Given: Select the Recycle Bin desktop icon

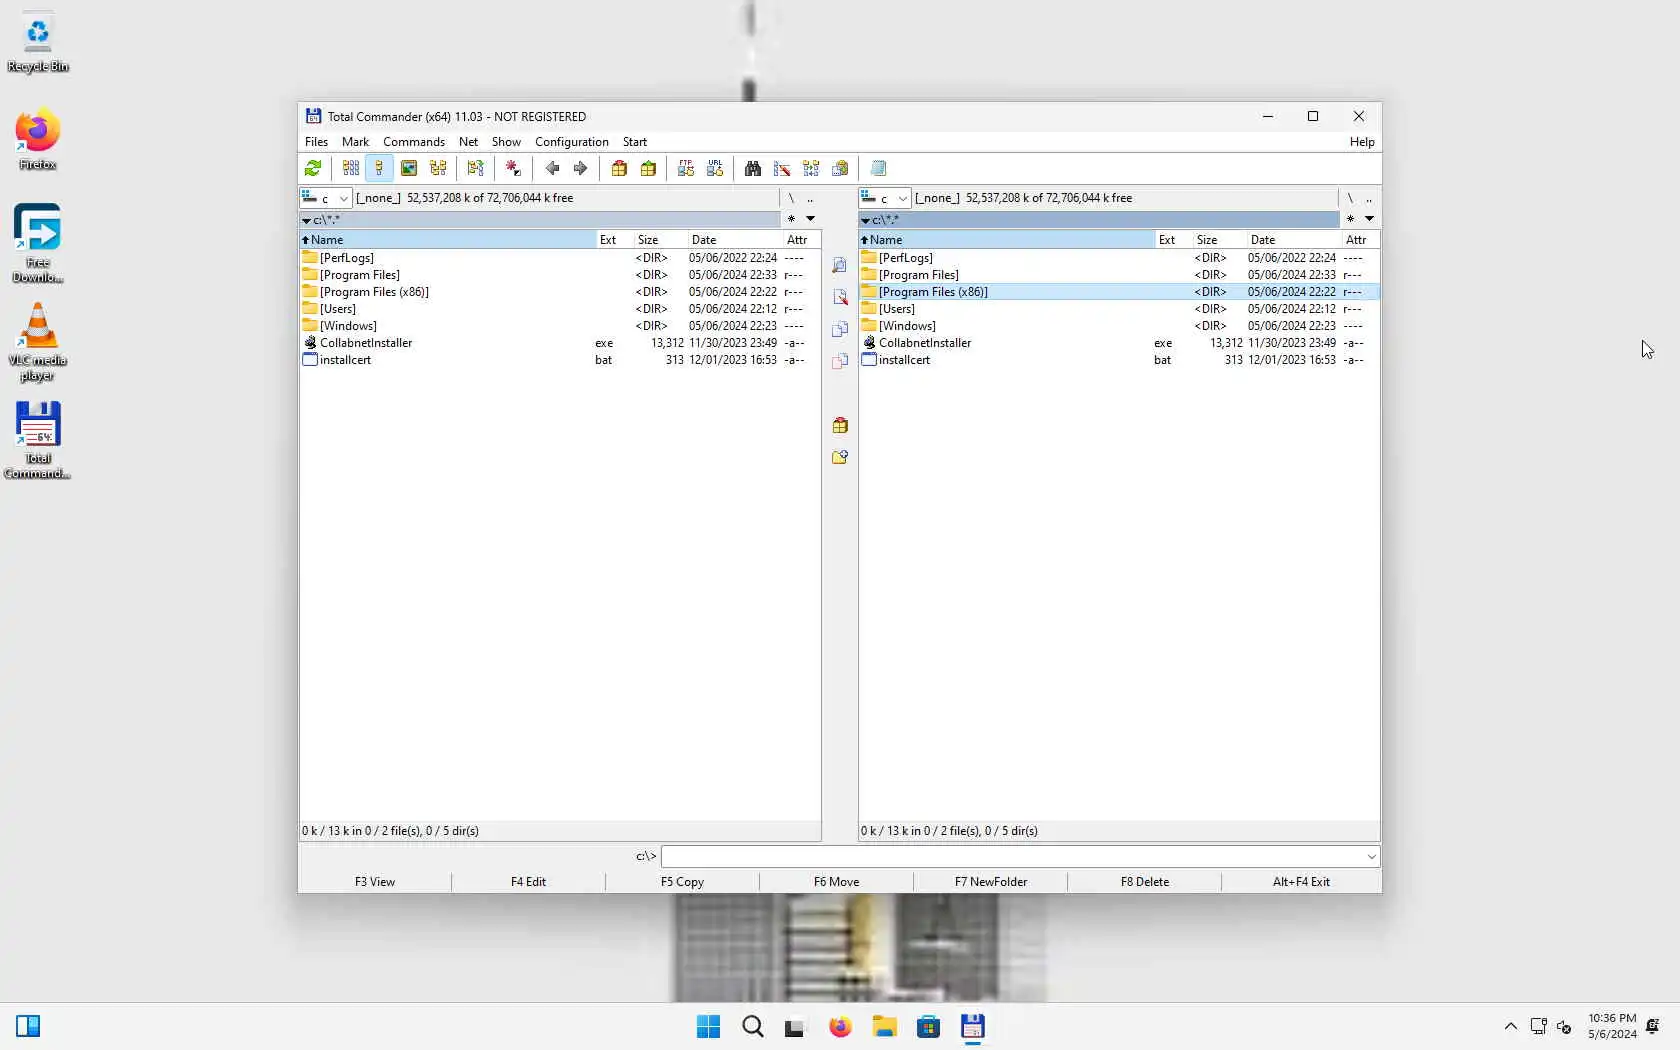Looking at the screenshot, I should [x=38, y=44].
